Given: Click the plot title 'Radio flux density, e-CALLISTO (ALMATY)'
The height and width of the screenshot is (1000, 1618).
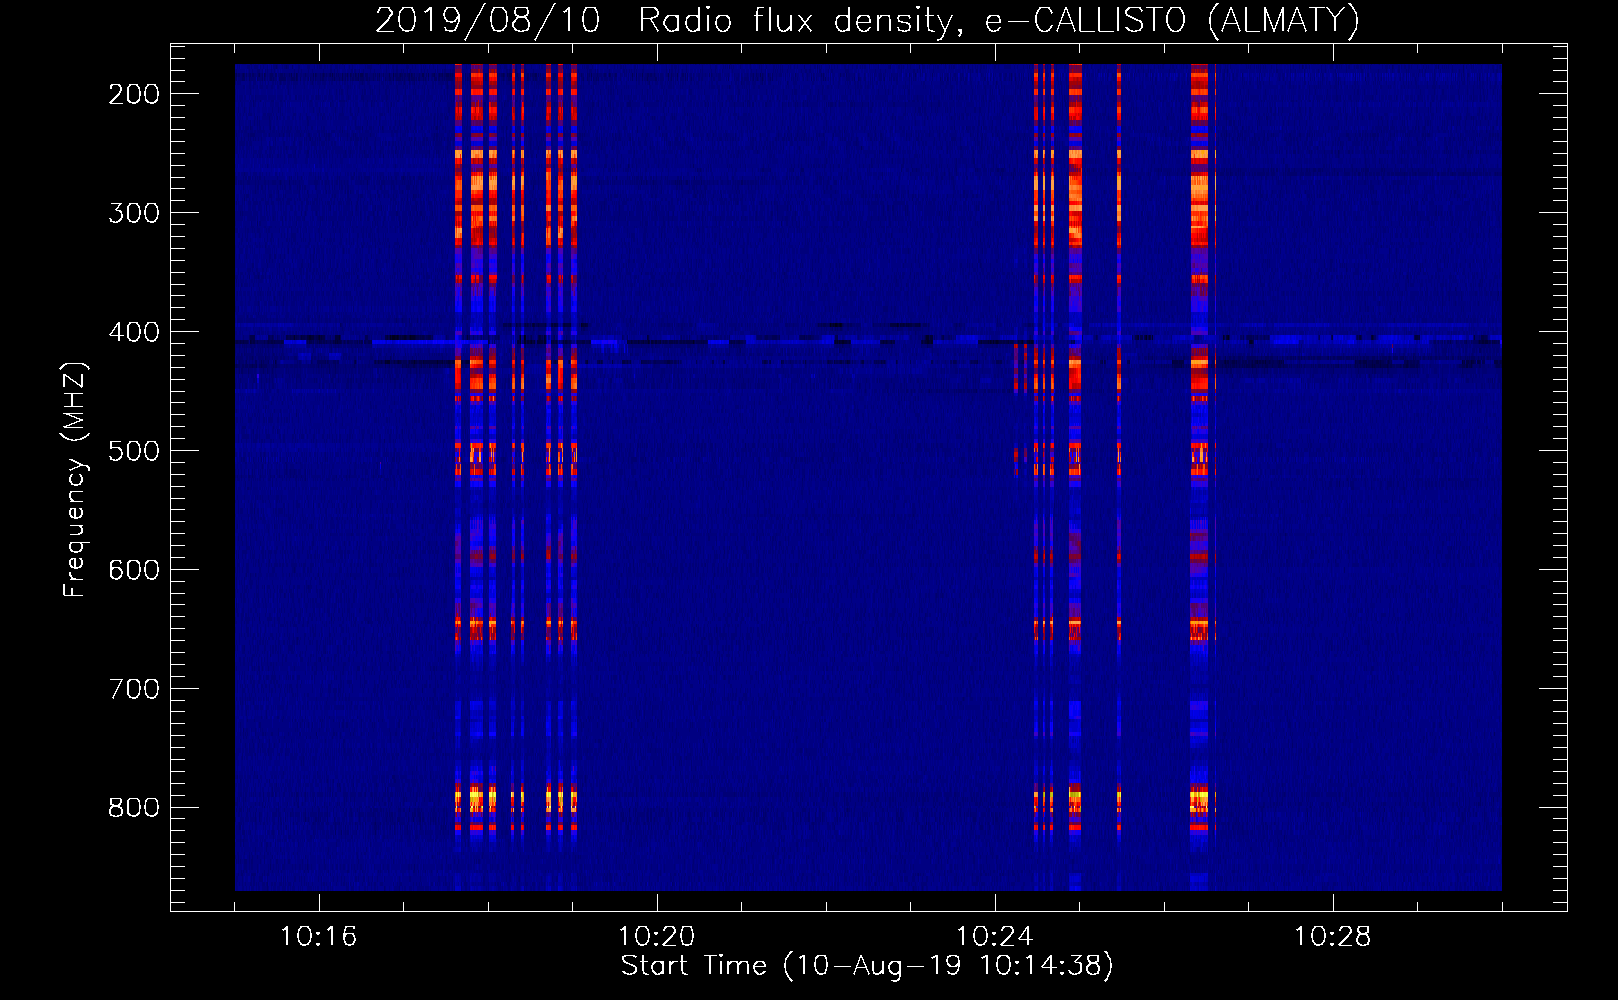Looking at the screenshot, I should [x=999, y=20].
